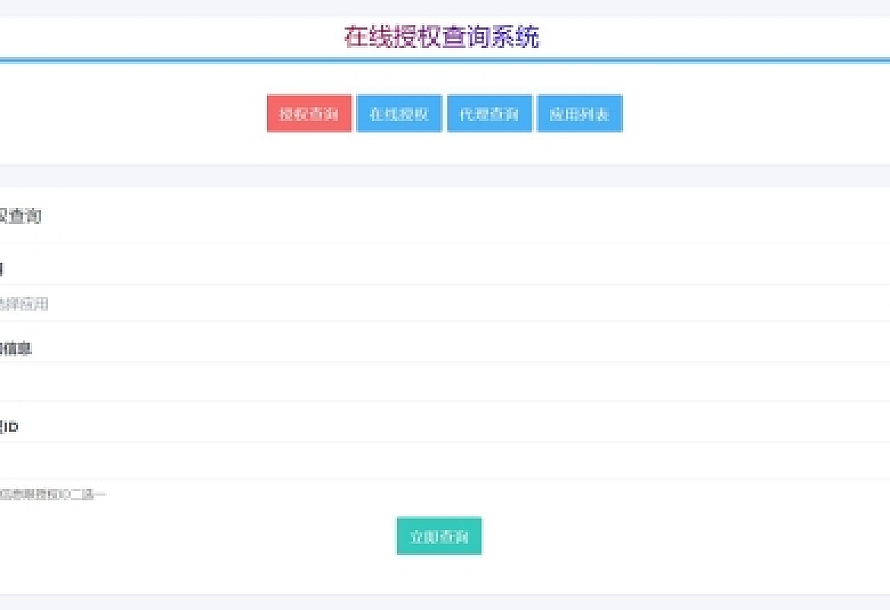Click the 授权ID field label
This screenshot has height=610, width=890.
(x=10, y=425)
